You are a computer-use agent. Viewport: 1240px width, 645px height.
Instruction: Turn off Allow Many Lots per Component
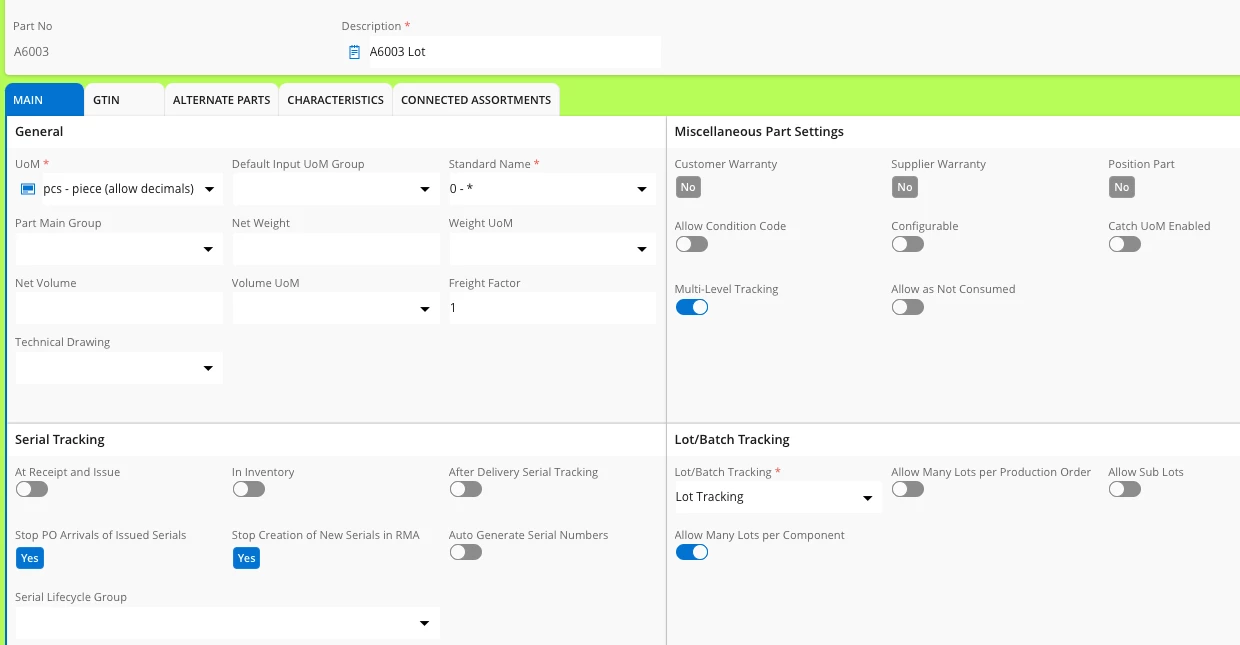click(x=691, y=552)
